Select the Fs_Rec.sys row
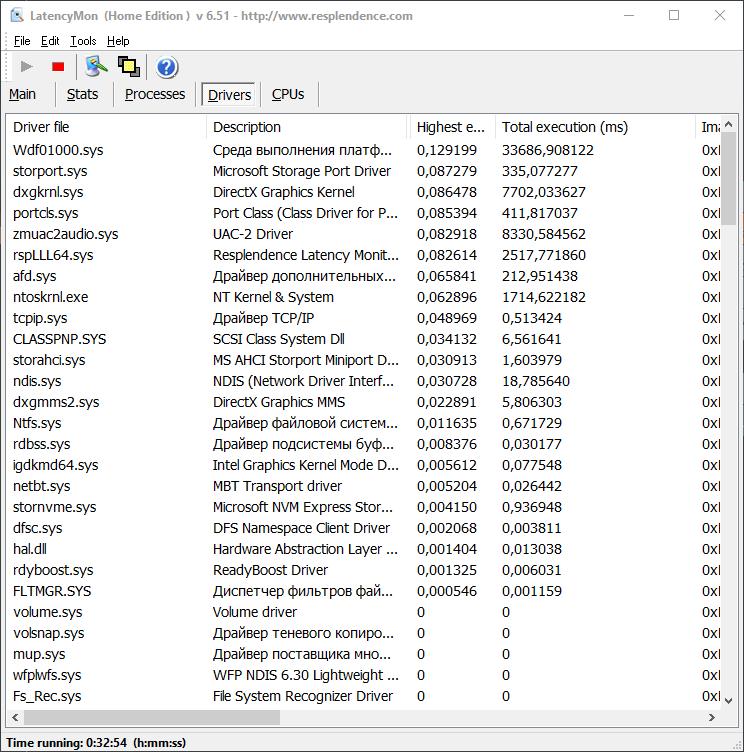Viewport: 744px width, 752px height. (x=363, y=696)
